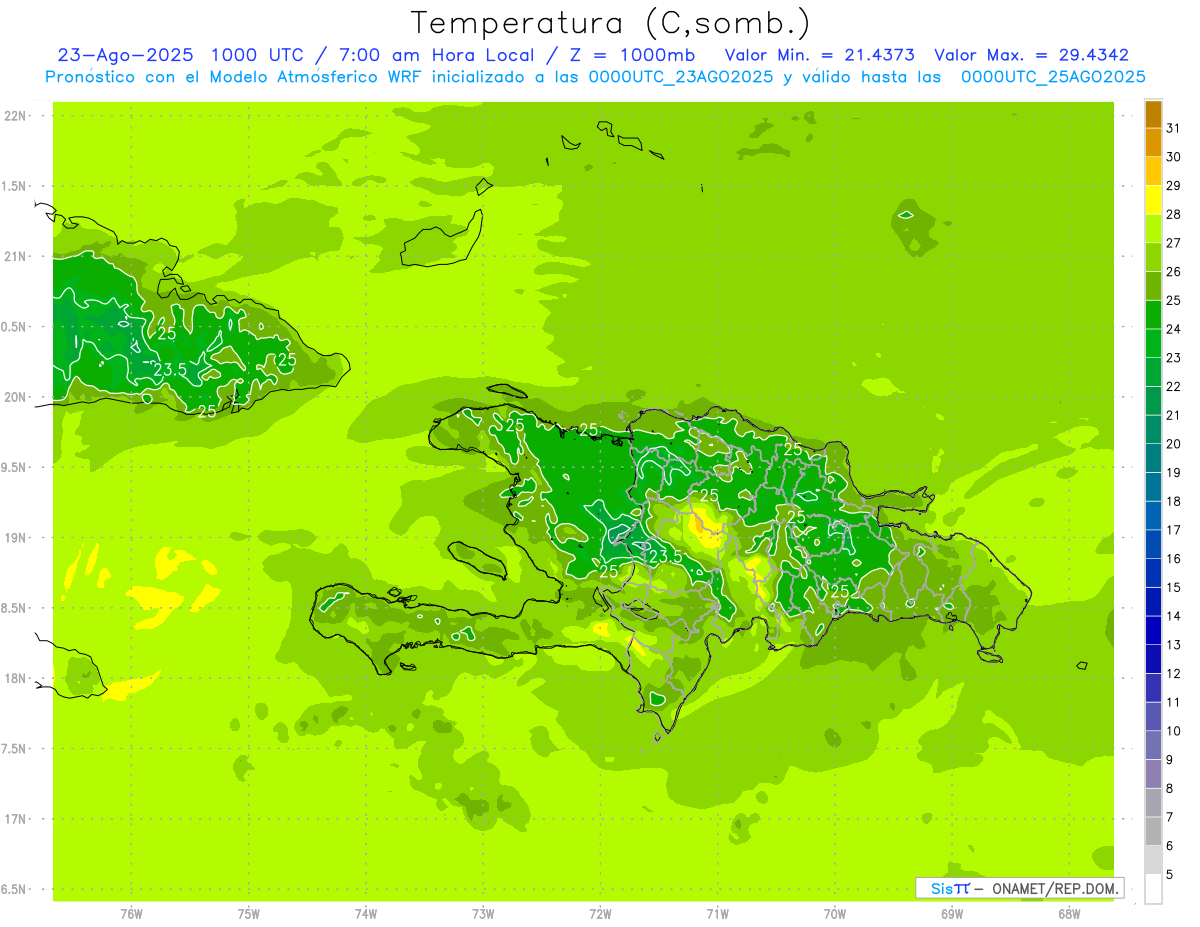This screenshot has height=927, width=1200.
Task: Click the '76W' longitude axis label
Action: pyautogui.click(x=131, y=913)
